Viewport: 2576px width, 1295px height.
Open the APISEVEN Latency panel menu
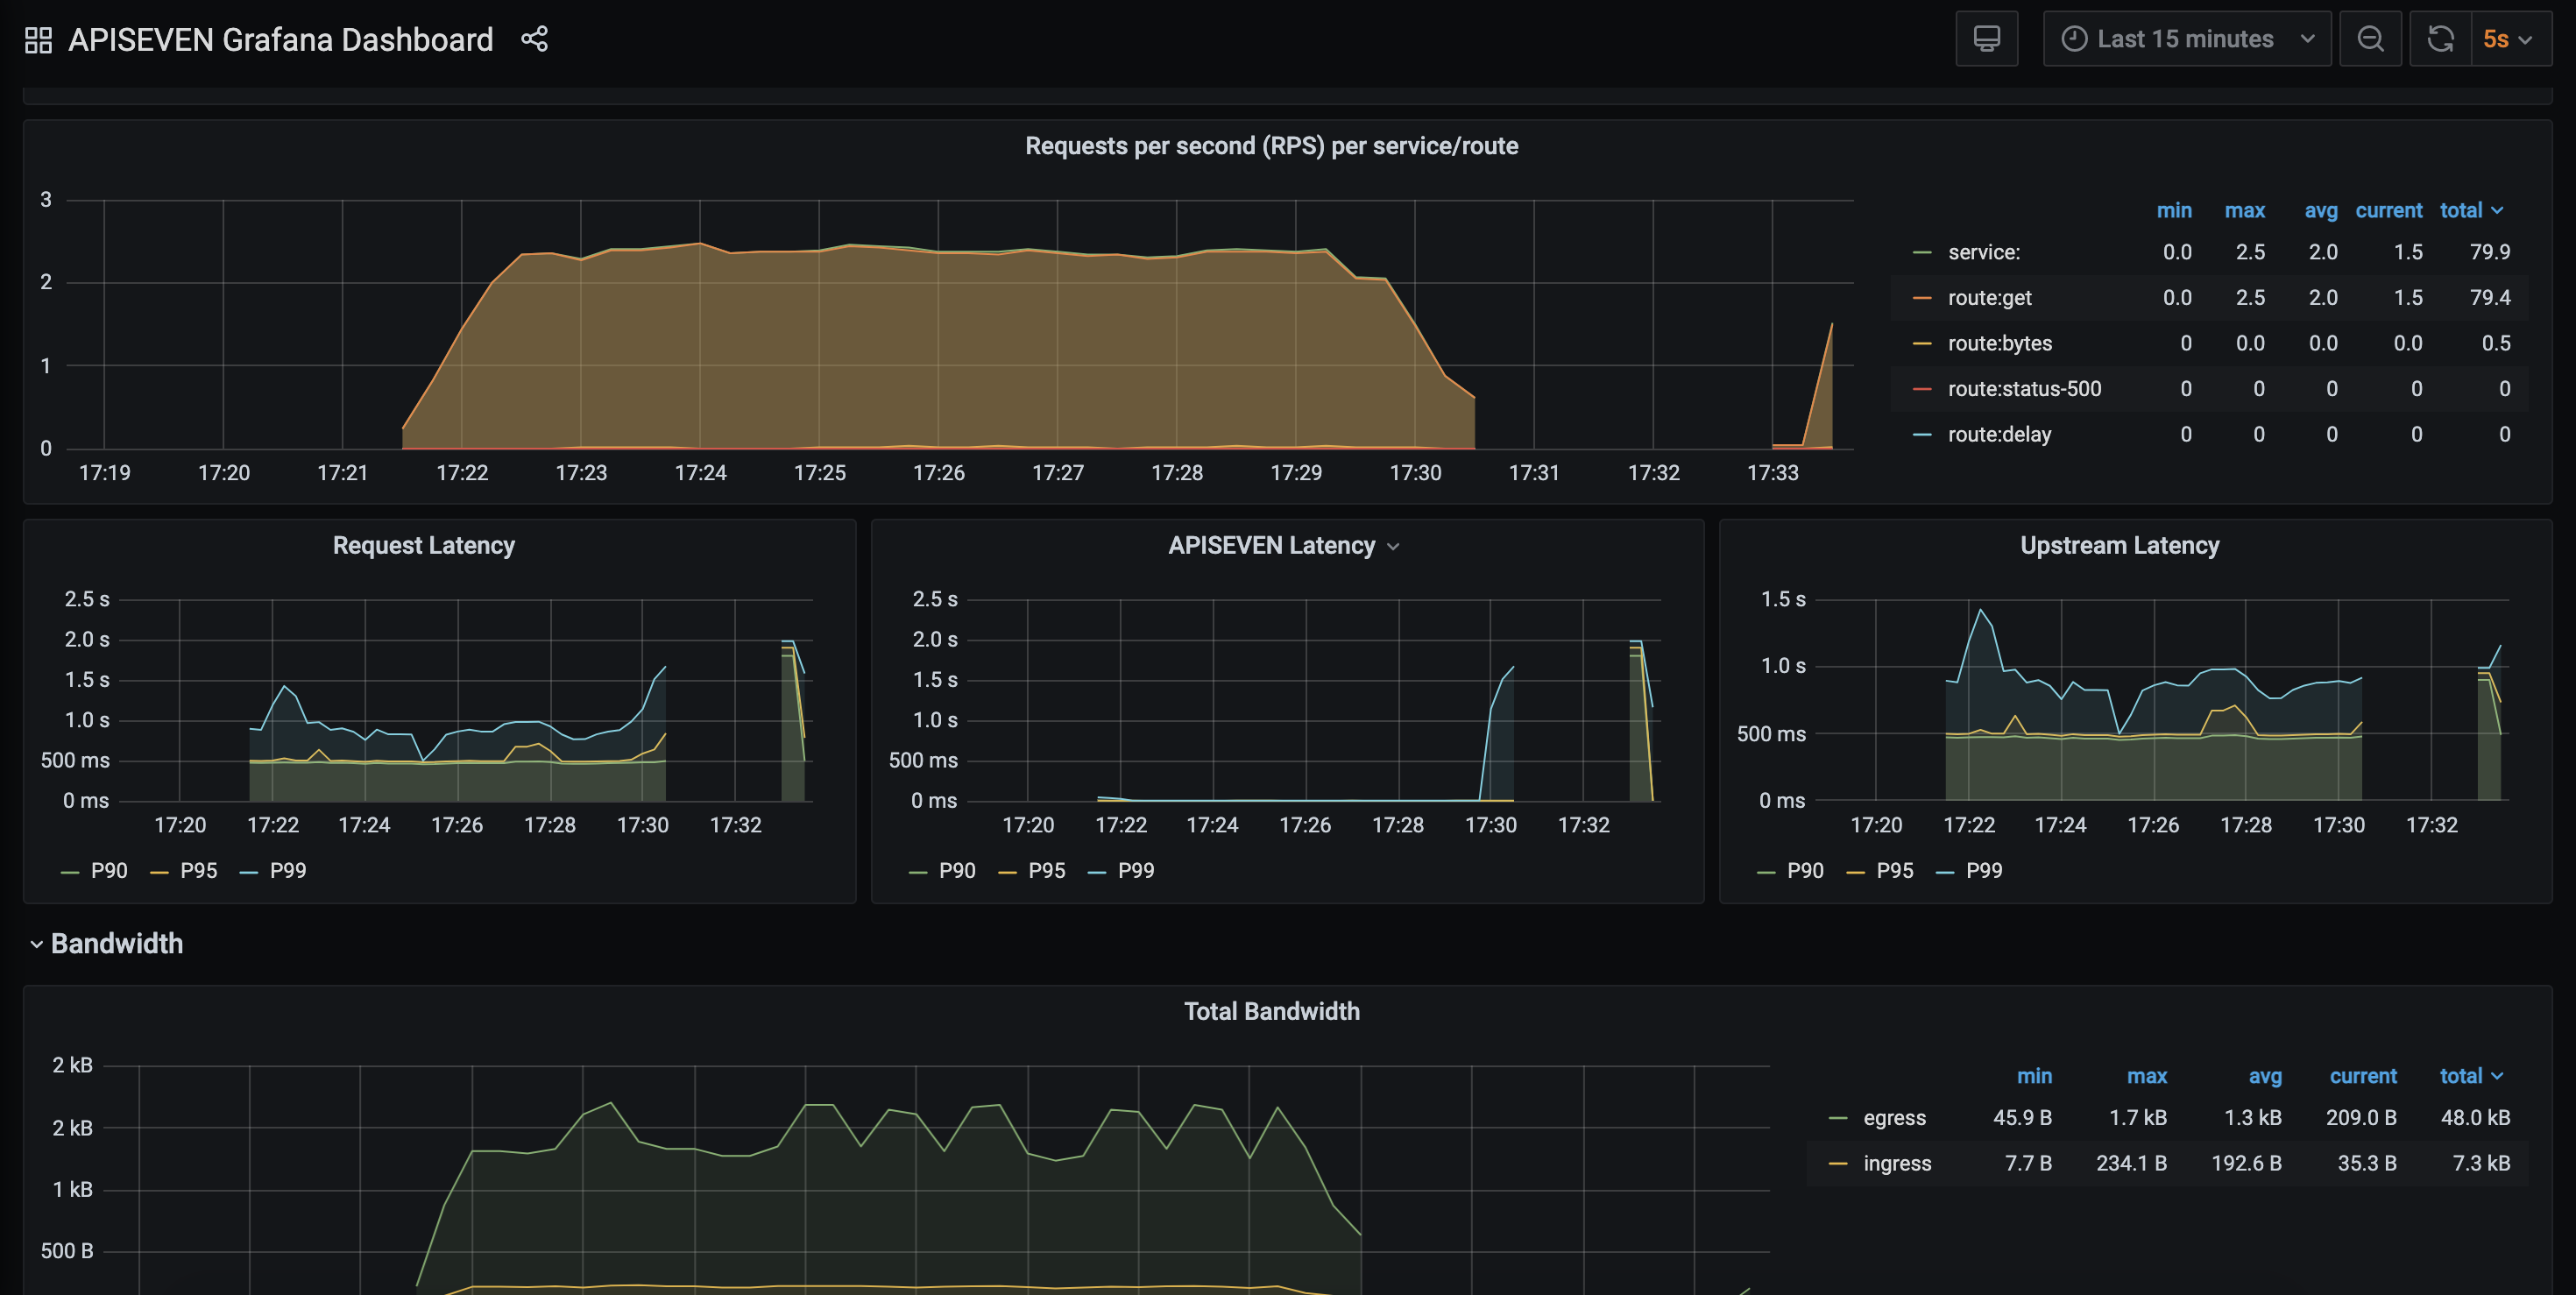click(x=1393, y=546)
